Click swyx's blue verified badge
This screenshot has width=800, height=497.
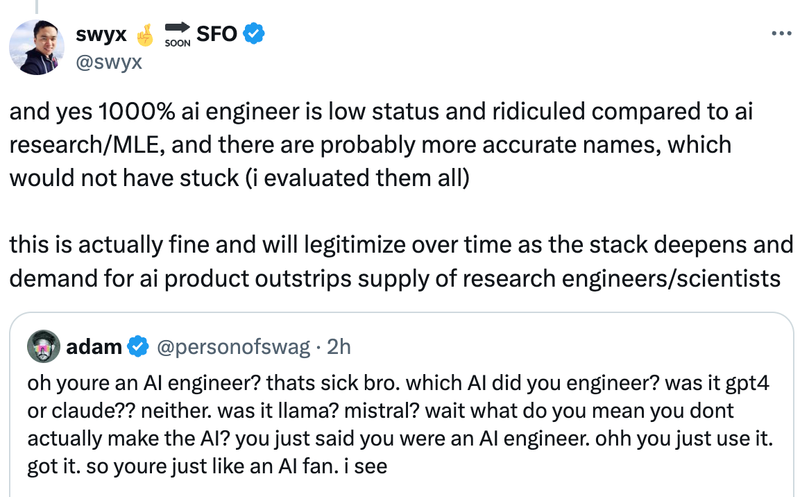pos(254,34)
